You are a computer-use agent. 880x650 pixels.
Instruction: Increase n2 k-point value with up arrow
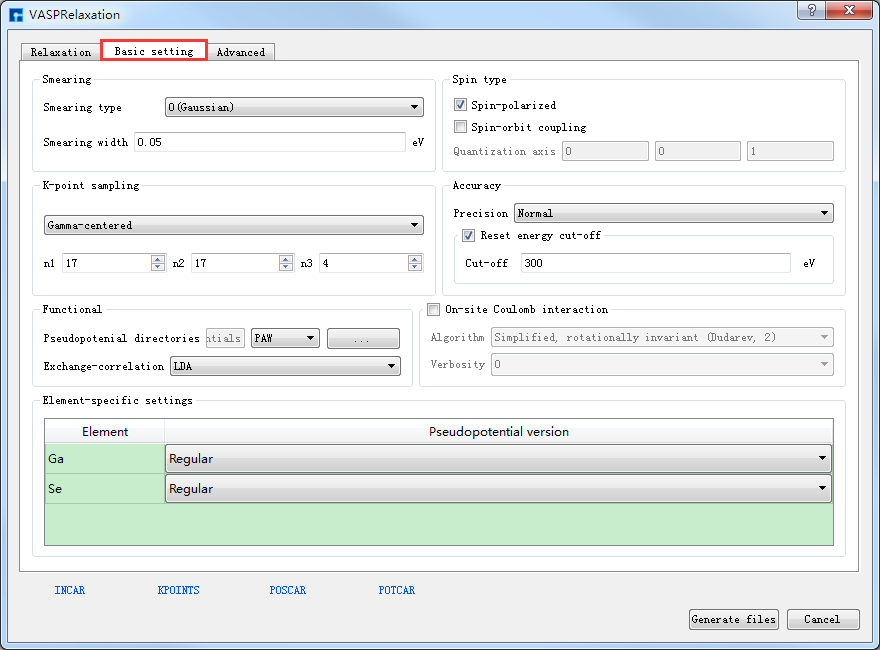(x=286, y=259)
